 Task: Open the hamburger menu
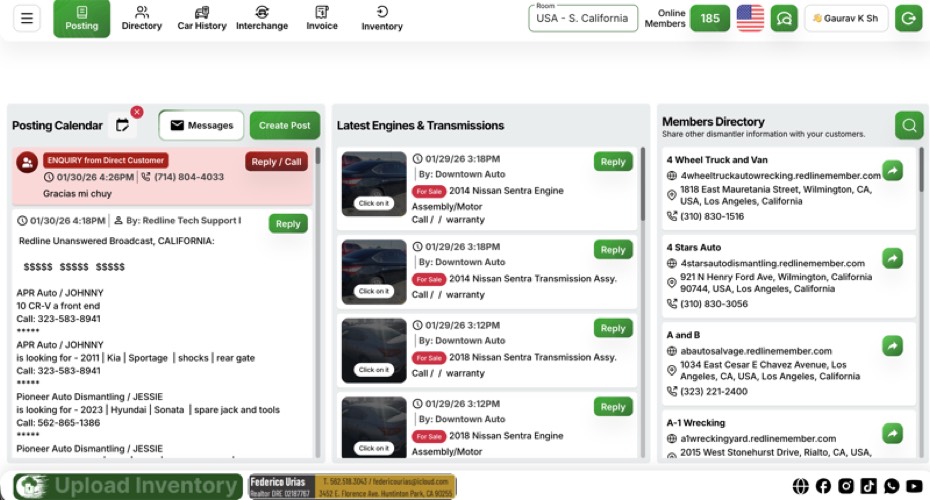[x=27, y=18]
